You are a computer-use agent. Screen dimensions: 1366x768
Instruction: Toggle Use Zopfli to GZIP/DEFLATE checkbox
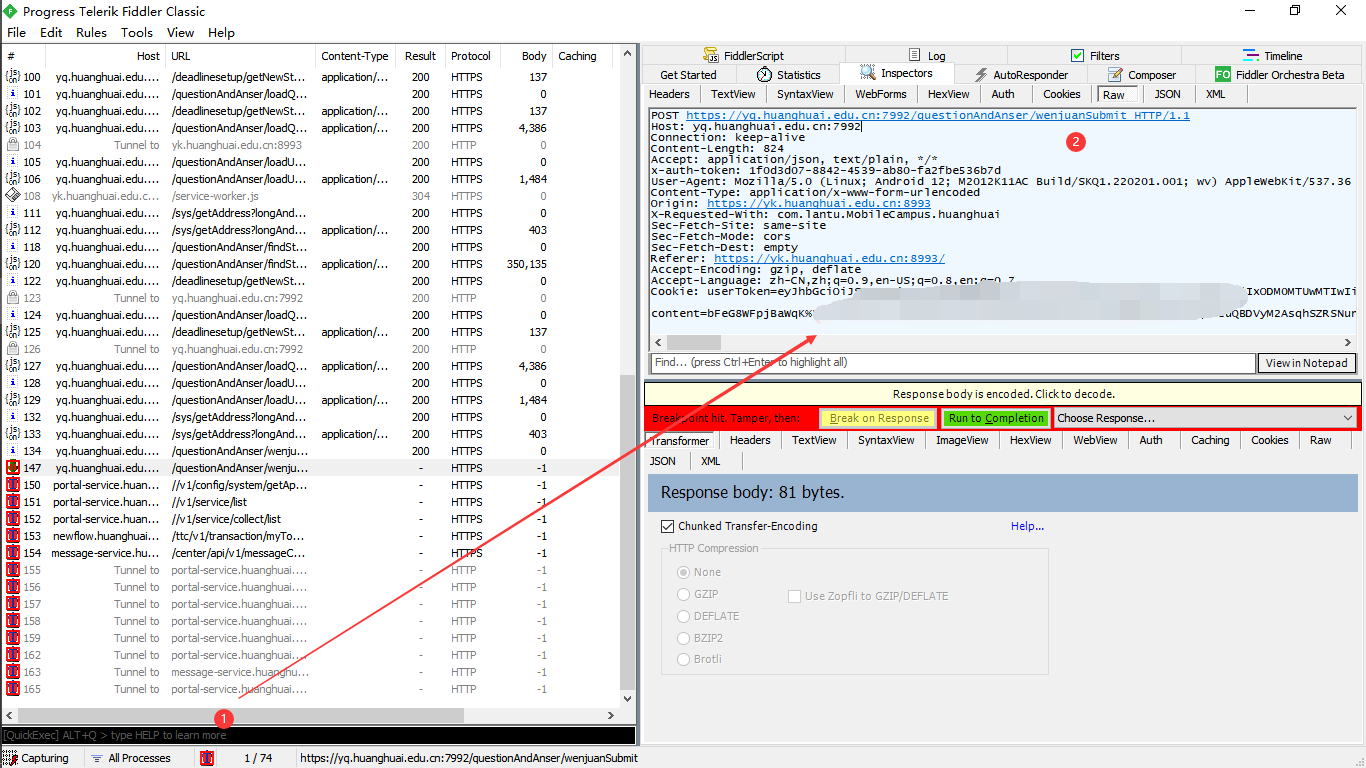(794, 596)
